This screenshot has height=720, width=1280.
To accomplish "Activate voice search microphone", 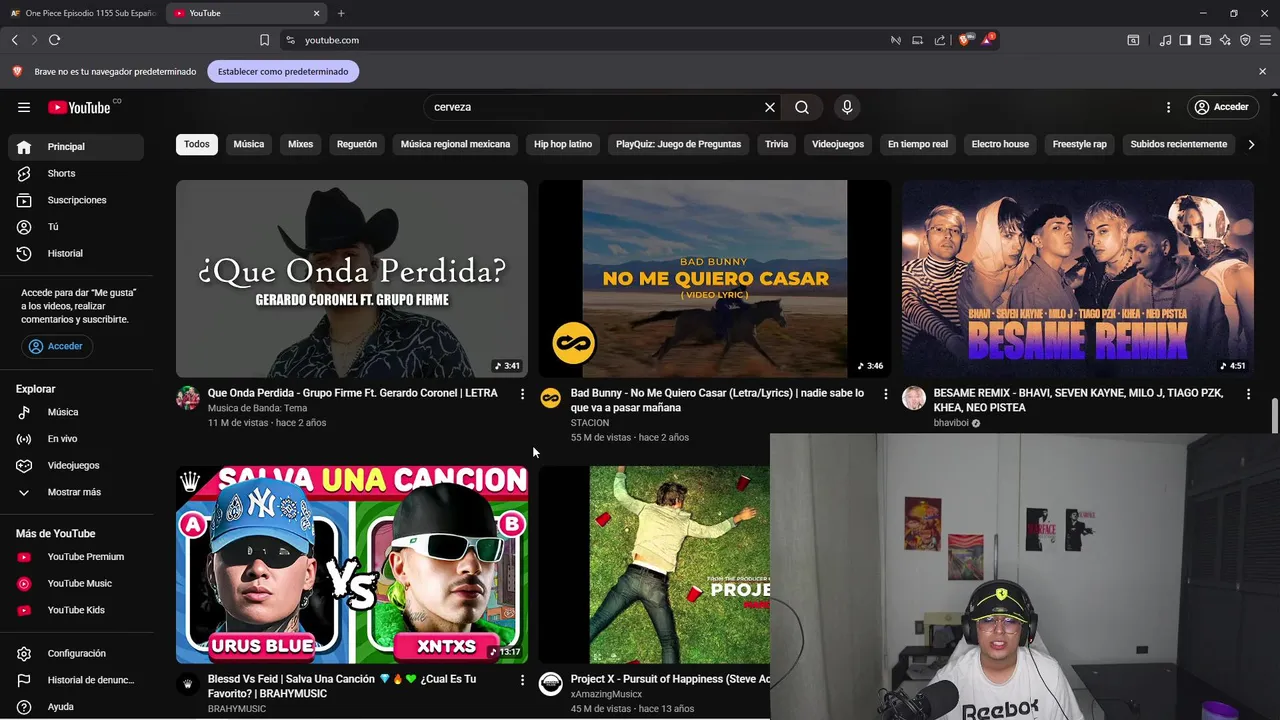I will pyautogui.click(x=847, y=107).
